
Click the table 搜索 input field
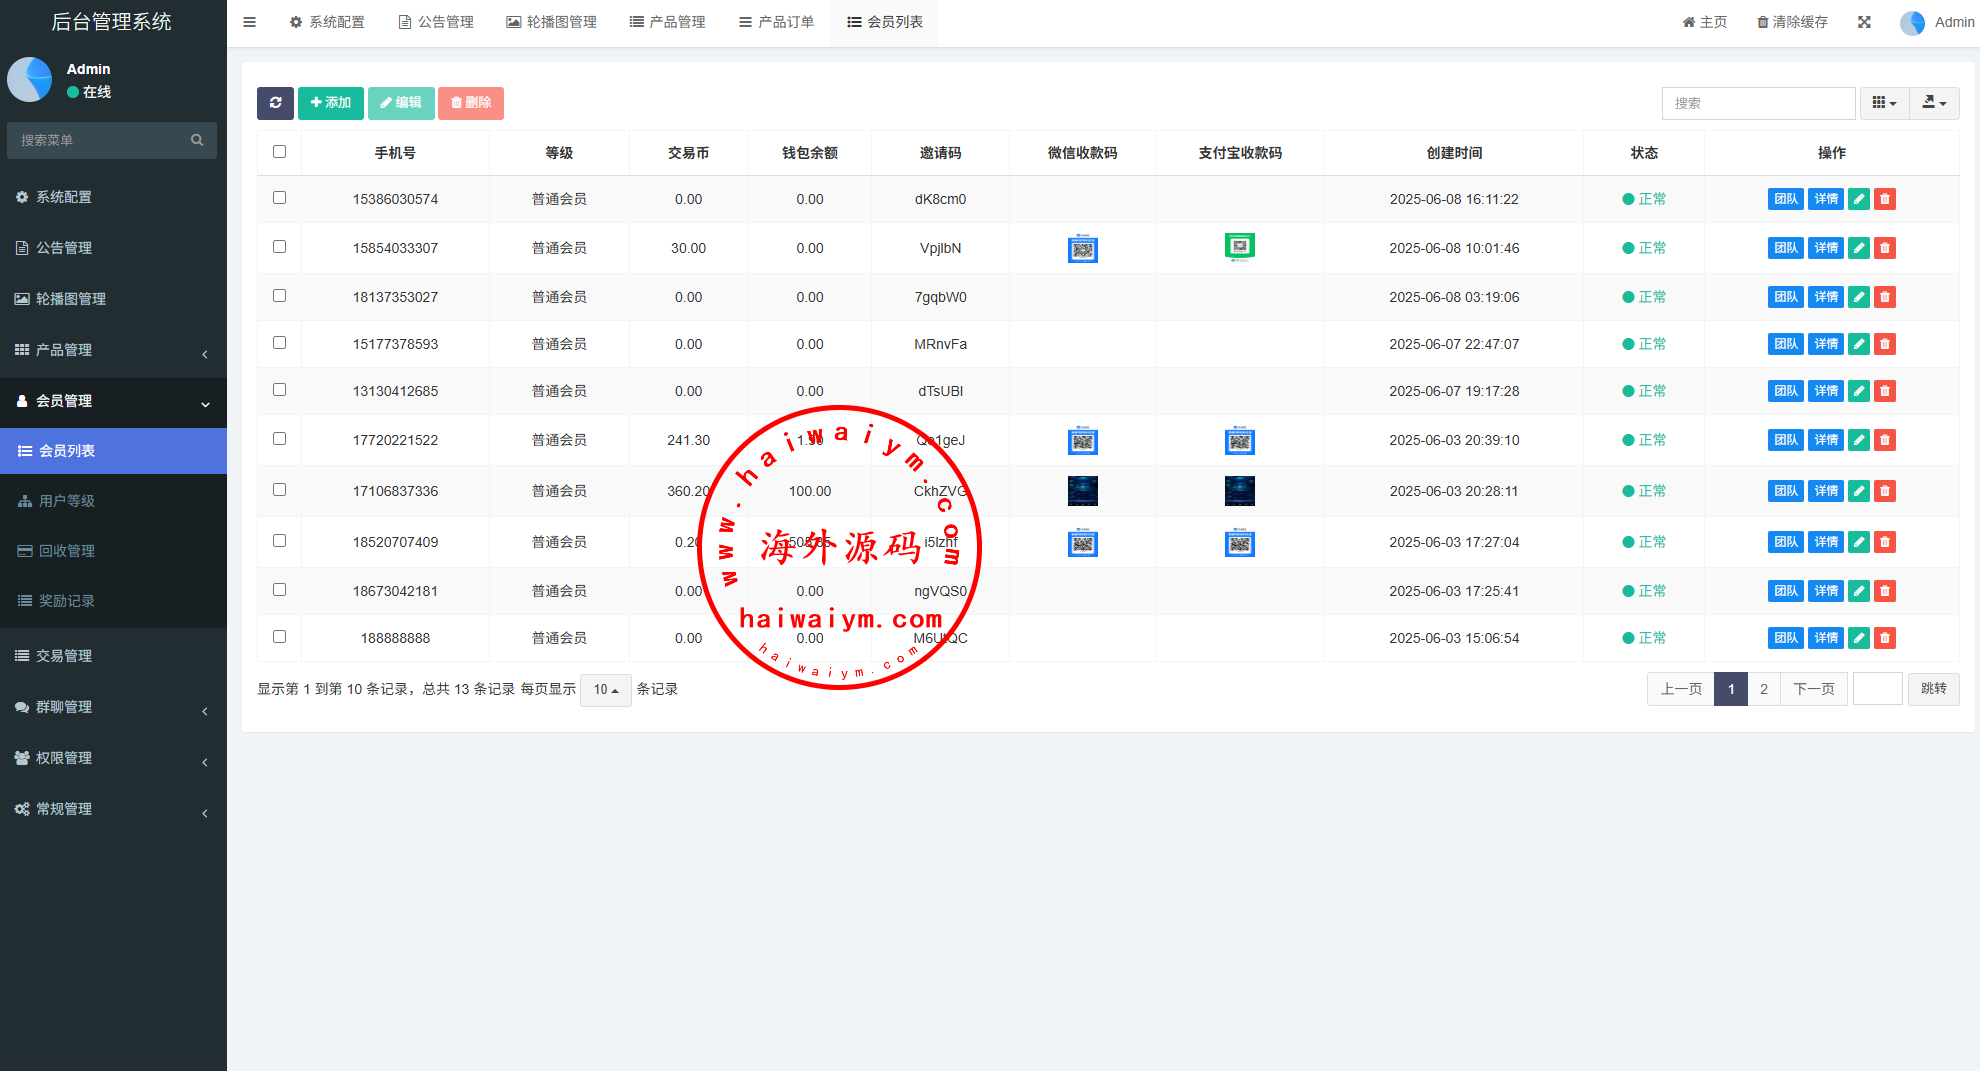point(1757,103)
